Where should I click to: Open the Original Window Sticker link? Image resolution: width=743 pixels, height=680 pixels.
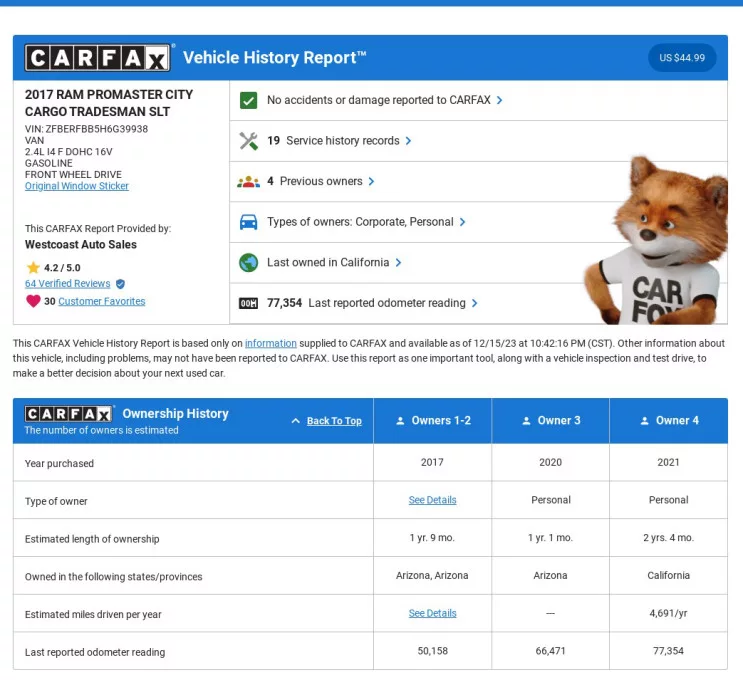[77, 186]
